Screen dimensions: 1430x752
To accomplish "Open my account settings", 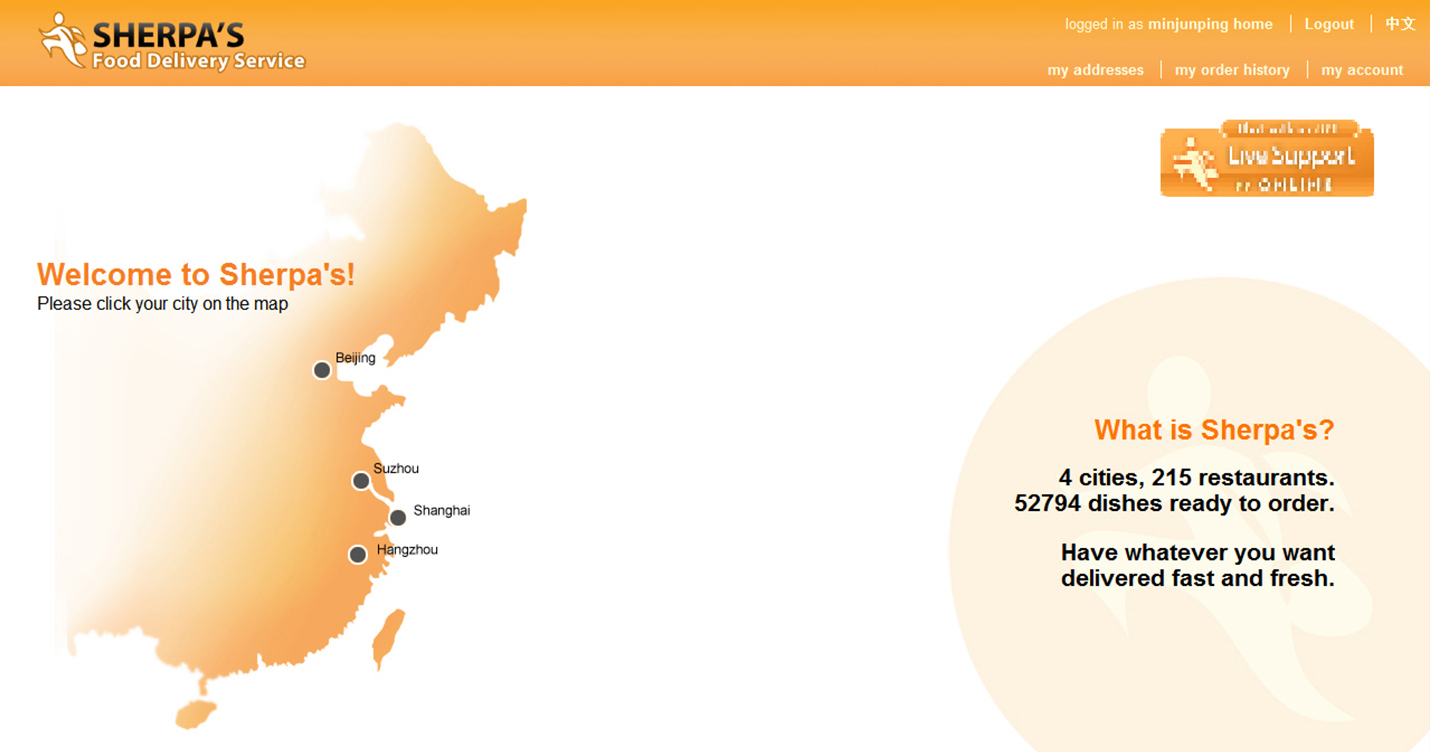I will pos(1362,70).
